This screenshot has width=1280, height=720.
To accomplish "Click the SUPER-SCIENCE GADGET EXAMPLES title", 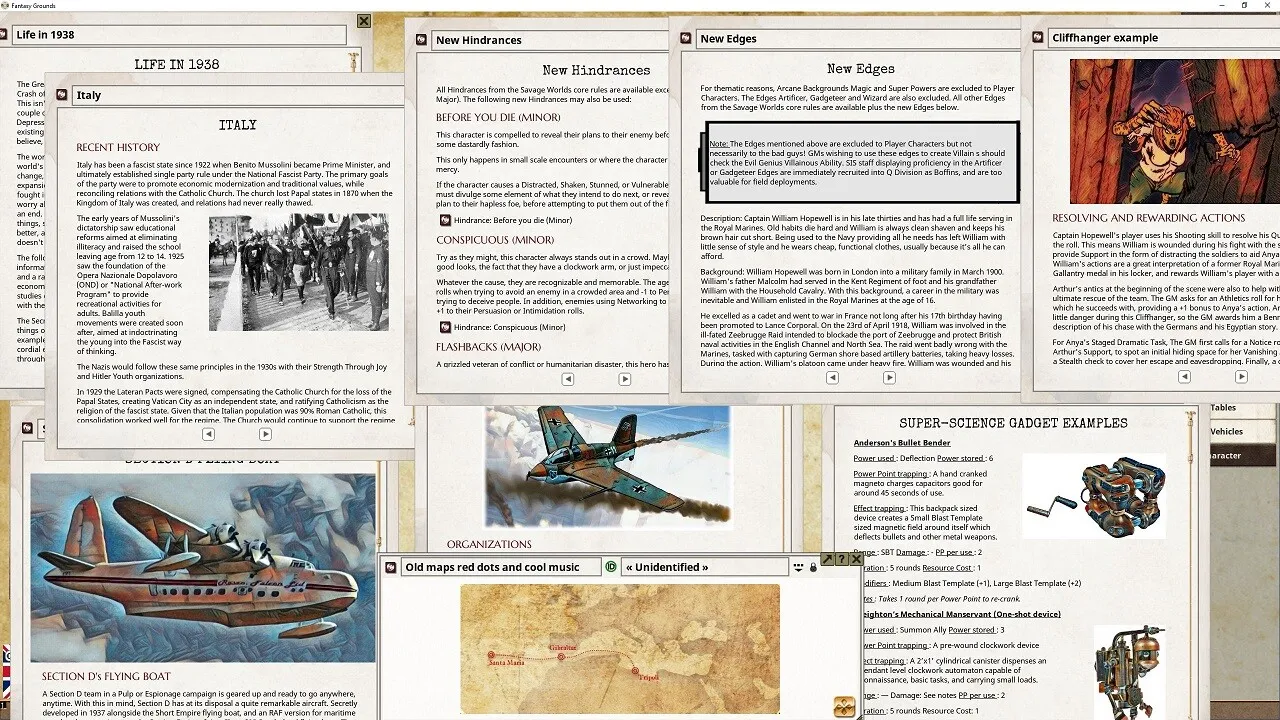I will click(x=1013, y=423).
